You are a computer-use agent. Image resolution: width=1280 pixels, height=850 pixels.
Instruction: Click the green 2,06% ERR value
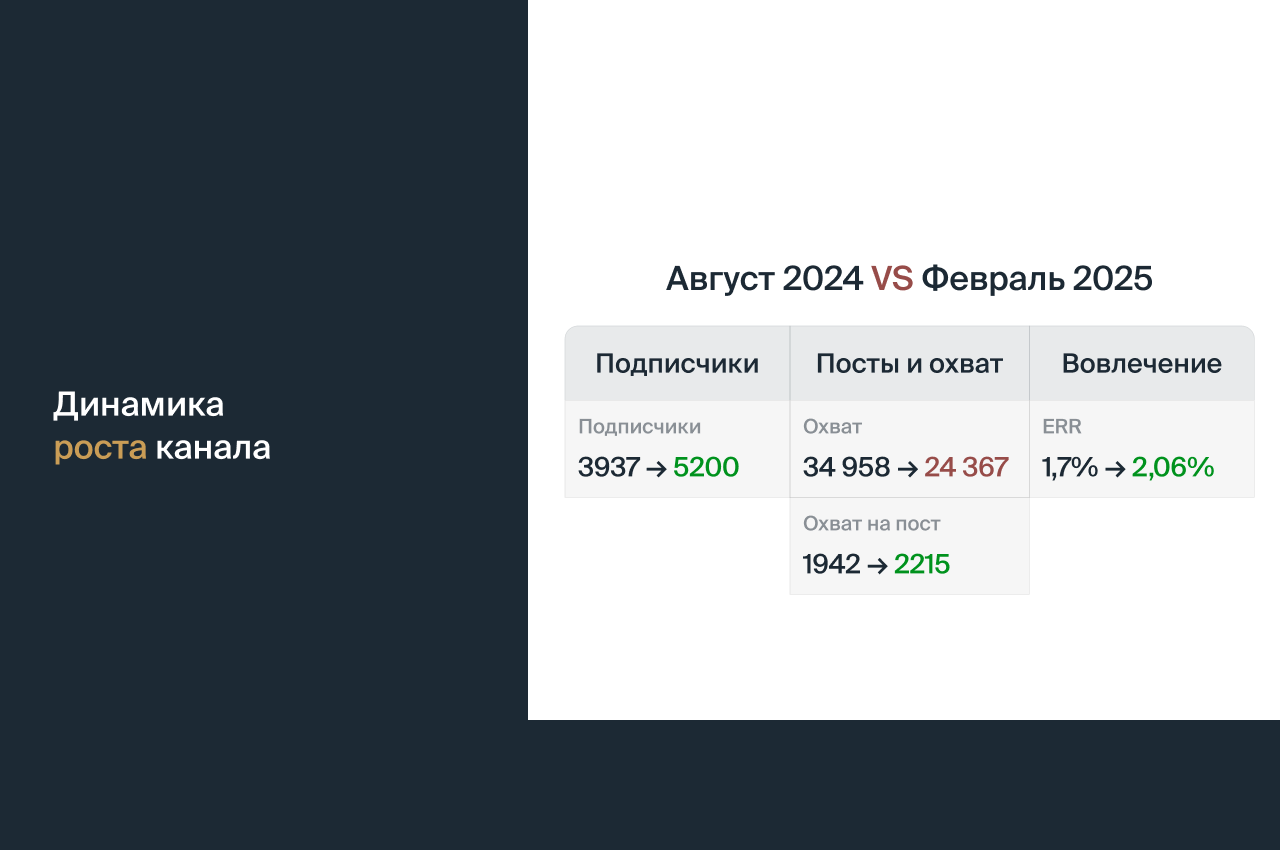coord(1173,467)
